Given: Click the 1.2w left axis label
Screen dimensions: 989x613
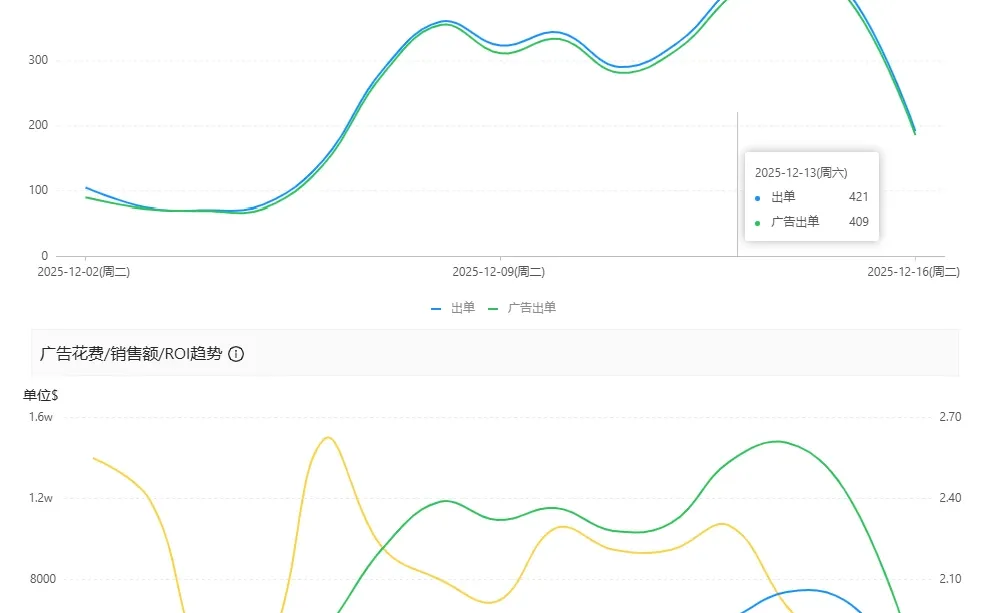Looking at the screenshot, I should click(x=41, y=498).
